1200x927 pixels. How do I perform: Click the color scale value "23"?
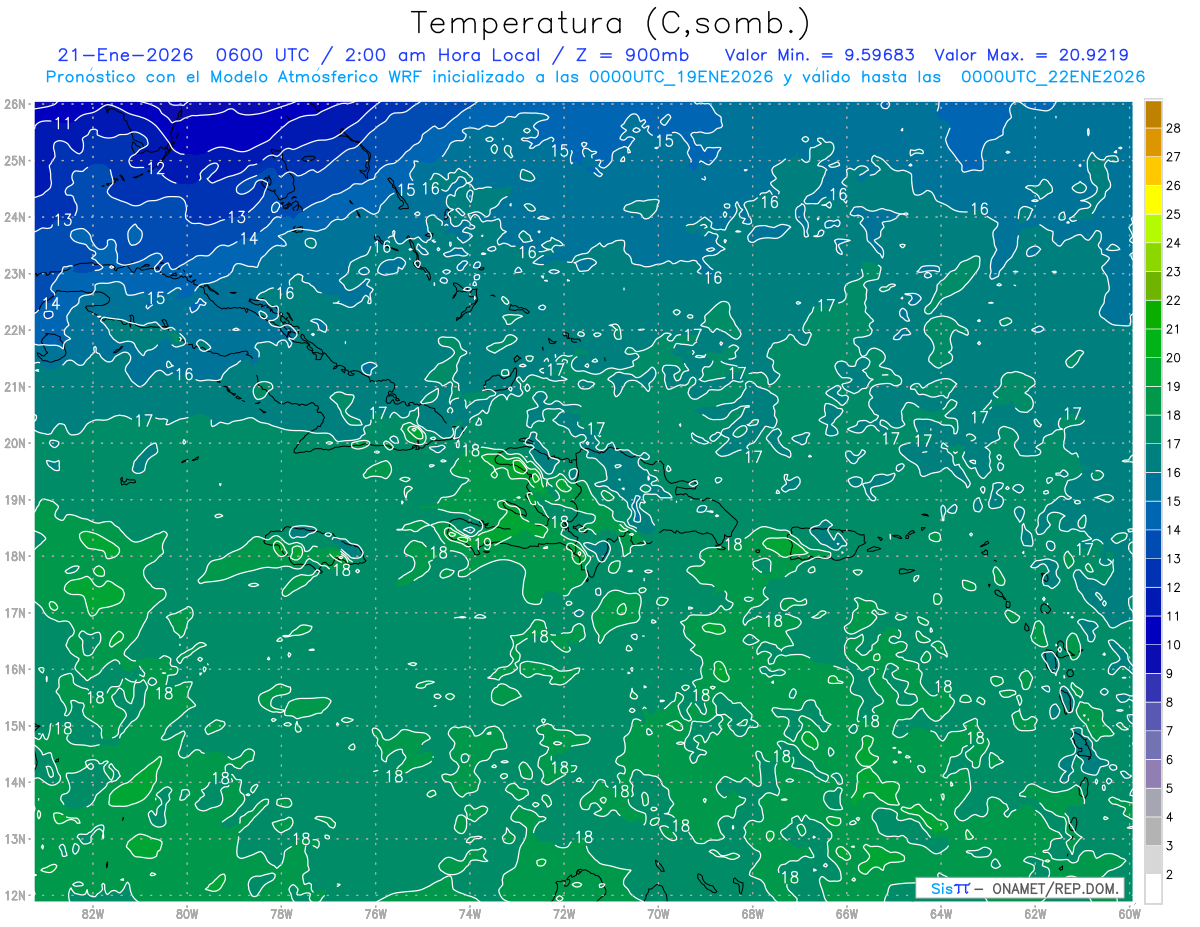[1173, 271]
